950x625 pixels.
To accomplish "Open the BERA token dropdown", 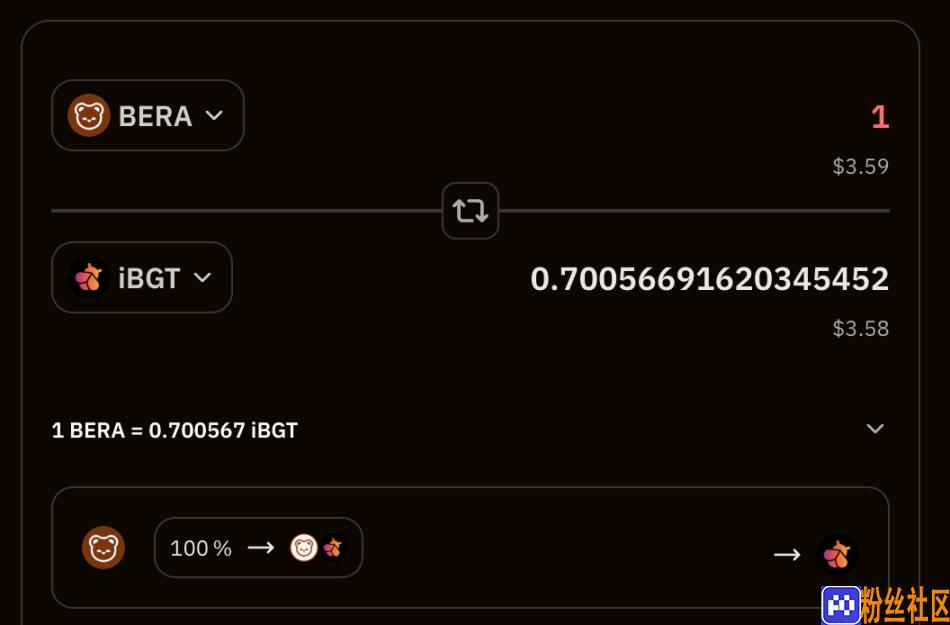I will (x=148, y=115).
